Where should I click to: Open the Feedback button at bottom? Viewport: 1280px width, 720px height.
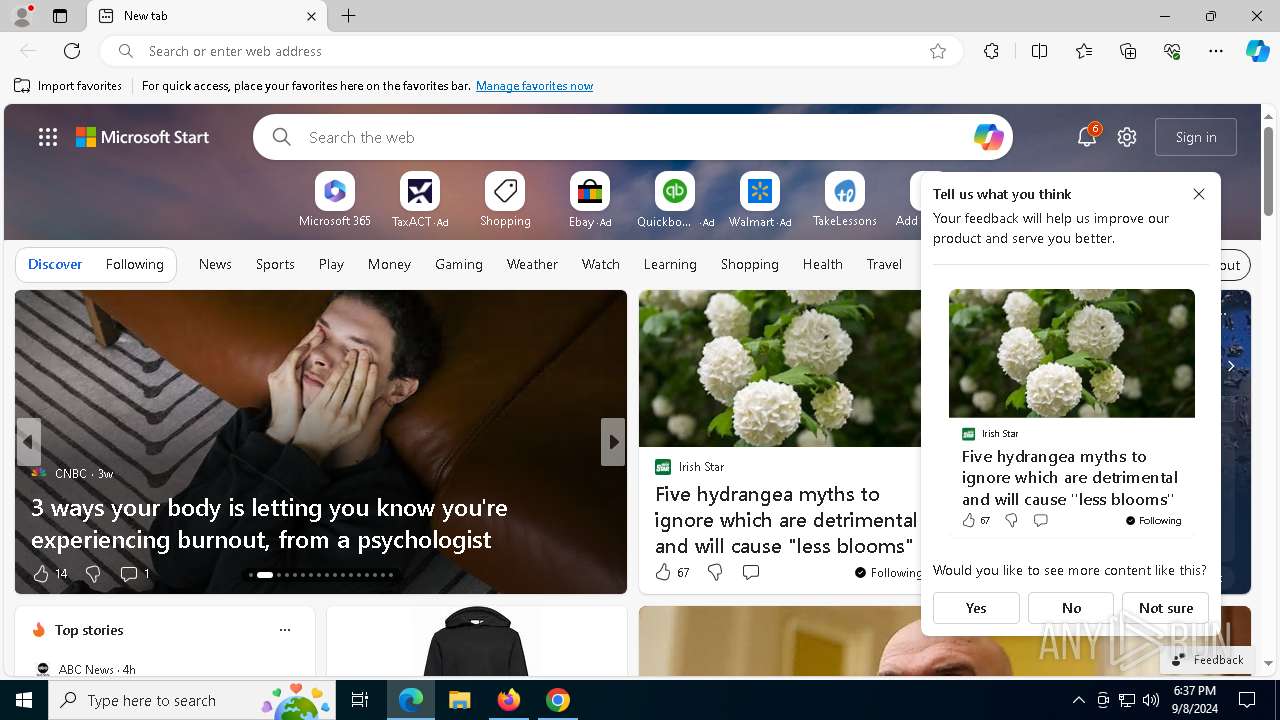tap(1207, 659)
